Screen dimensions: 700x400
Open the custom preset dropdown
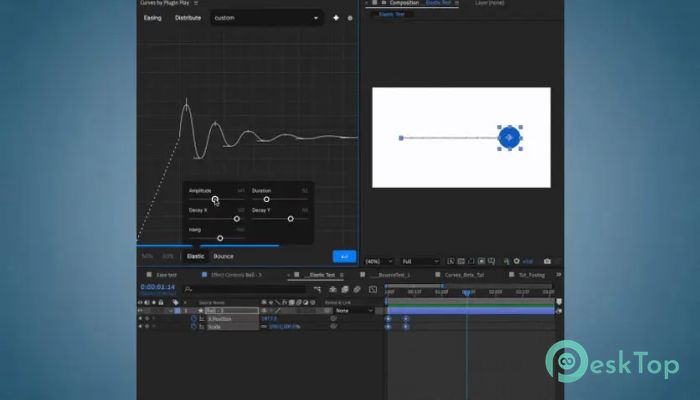click(267, 18)
